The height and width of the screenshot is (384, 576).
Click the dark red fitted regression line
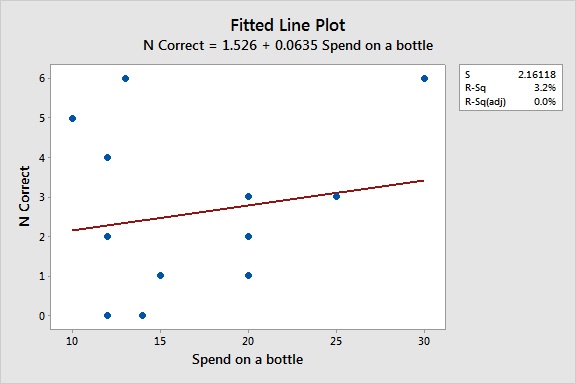point(248,205)
